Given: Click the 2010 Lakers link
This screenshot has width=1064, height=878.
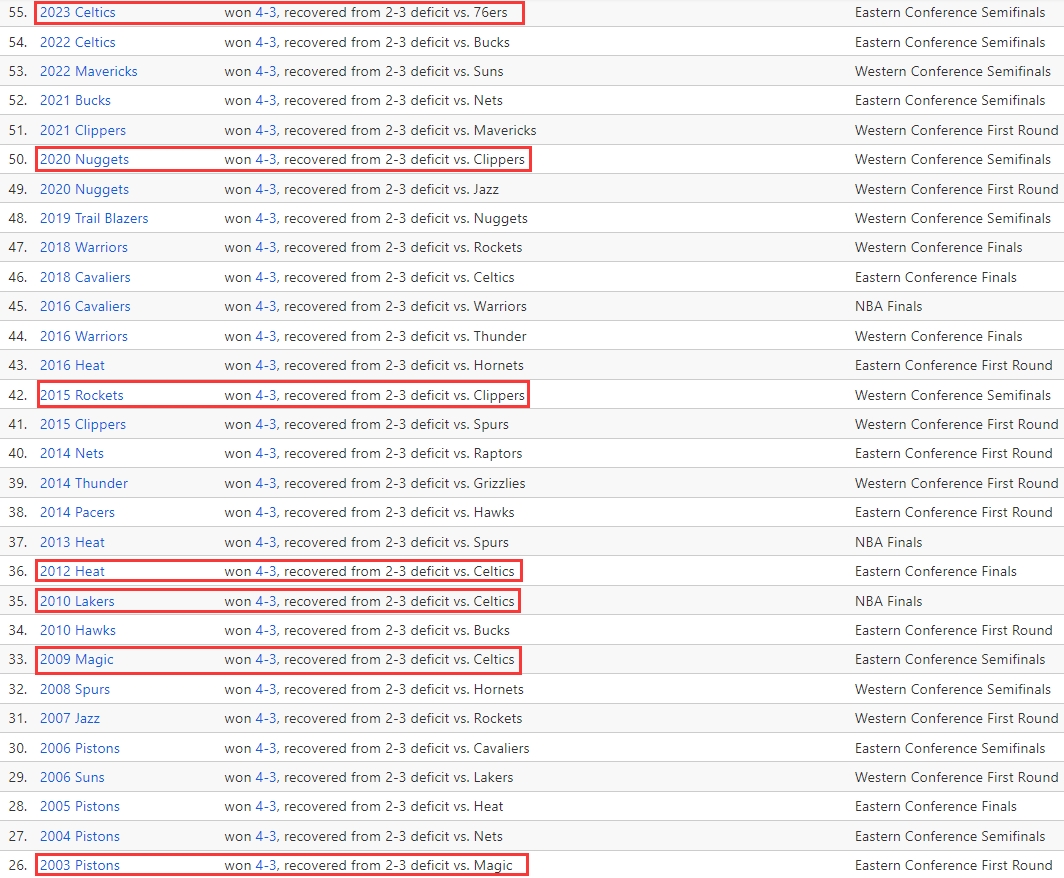Looking at the screenshot, I should click(77, 602).
